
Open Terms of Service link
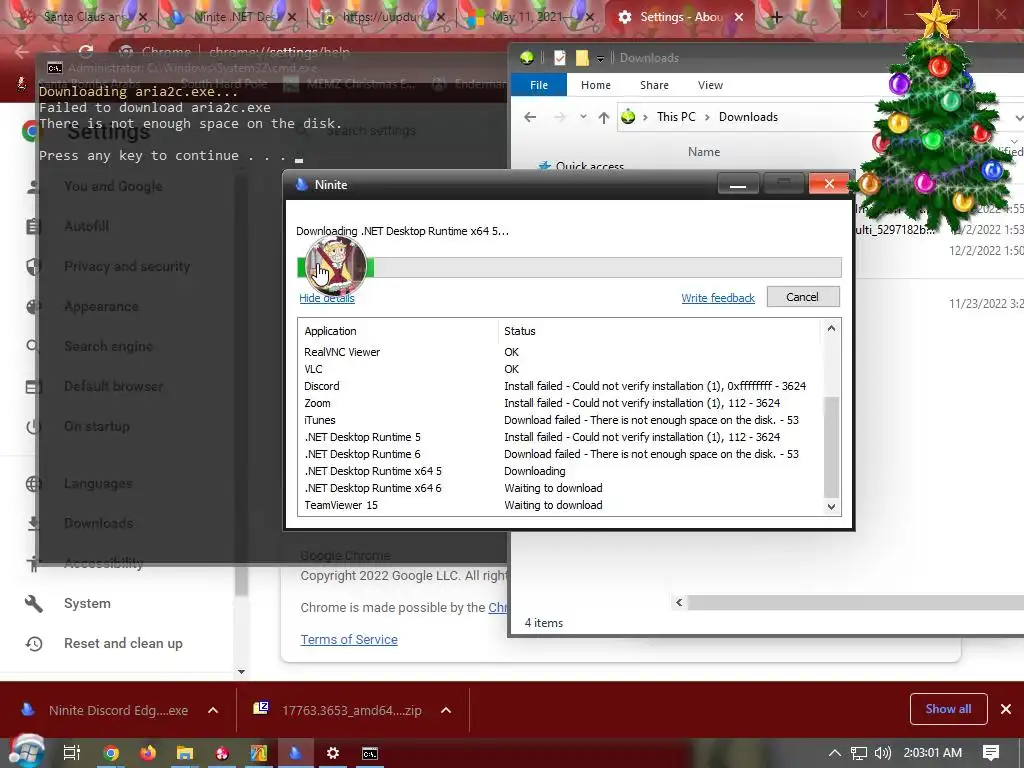click(349, 639)
